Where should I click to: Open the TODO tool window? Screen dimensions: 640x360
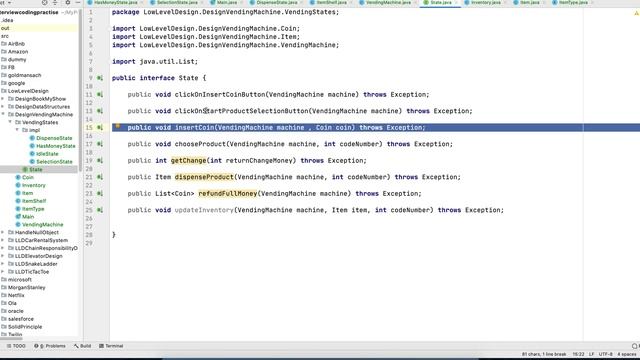click(16, 346)
